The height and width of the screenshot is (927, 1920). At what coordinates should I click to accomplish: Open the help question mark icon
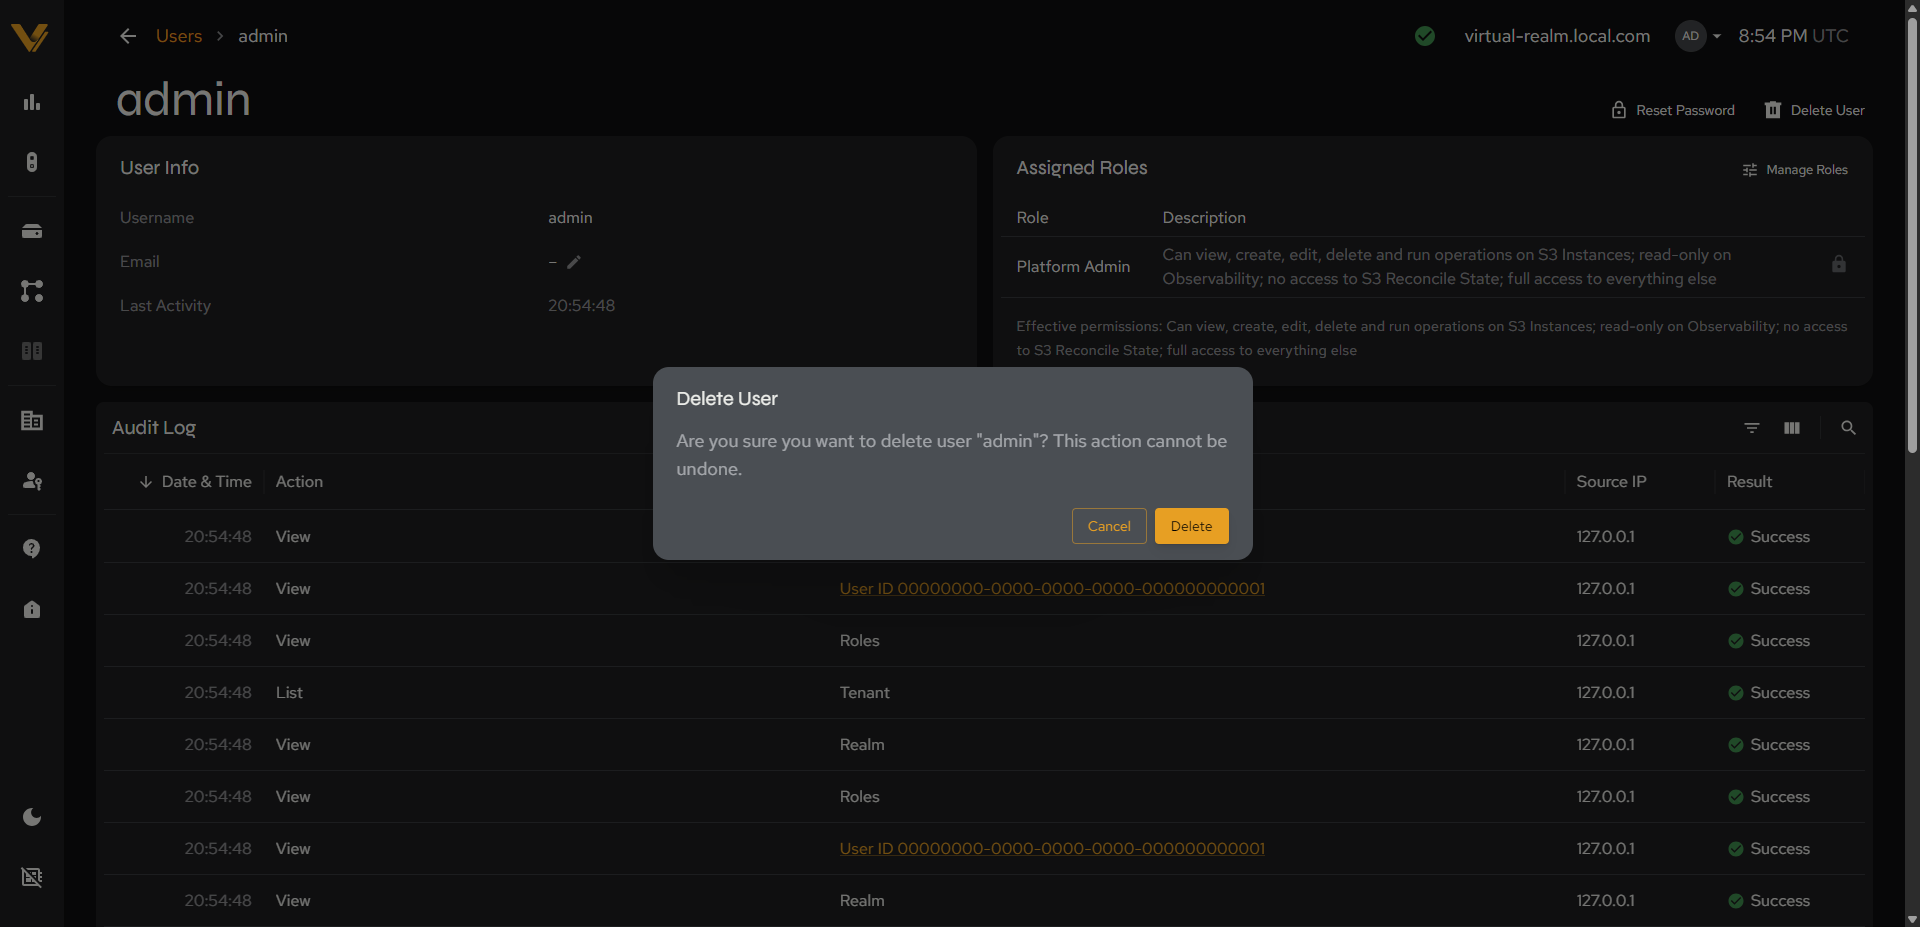tap(32, 549)
